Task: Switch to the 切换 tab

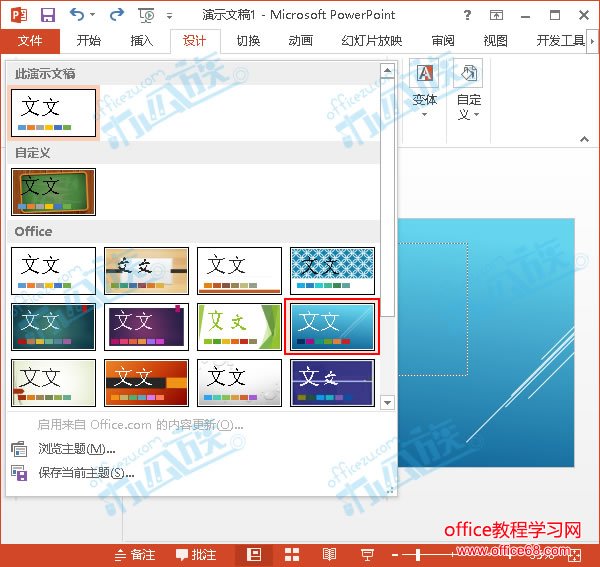Action: point(248,41)
